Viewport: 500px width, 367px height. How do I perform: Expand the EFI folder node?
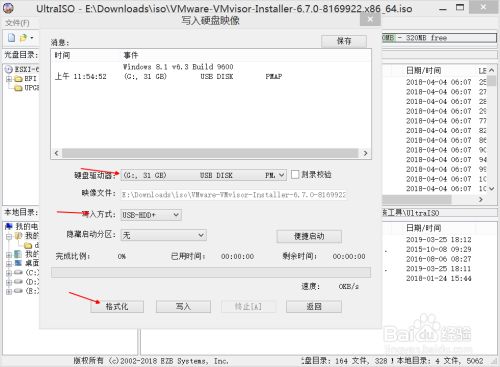coord(9,79)
